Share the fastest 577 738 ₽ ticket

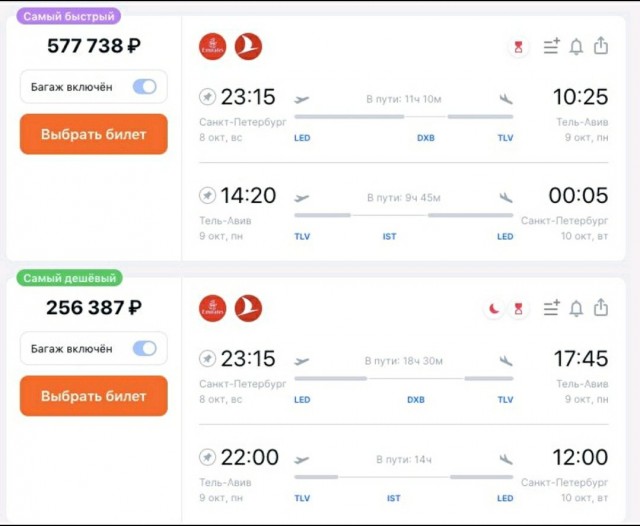click(601, 46)
